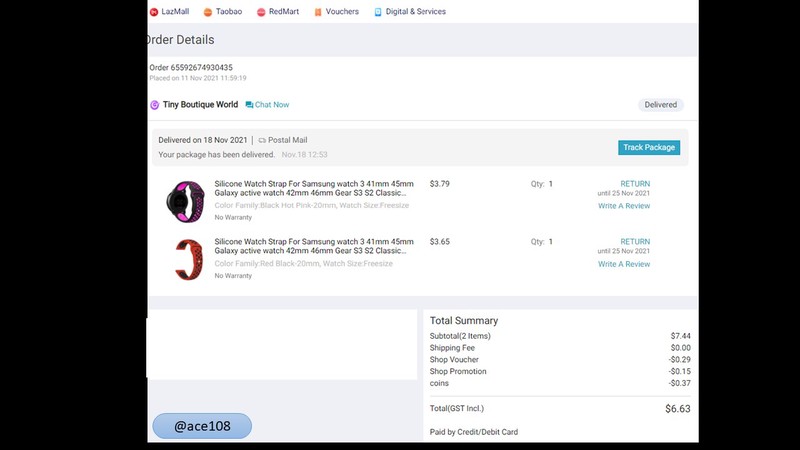Click the Order Details page heading
800x450 pixels.
click(x=181, y=40)
